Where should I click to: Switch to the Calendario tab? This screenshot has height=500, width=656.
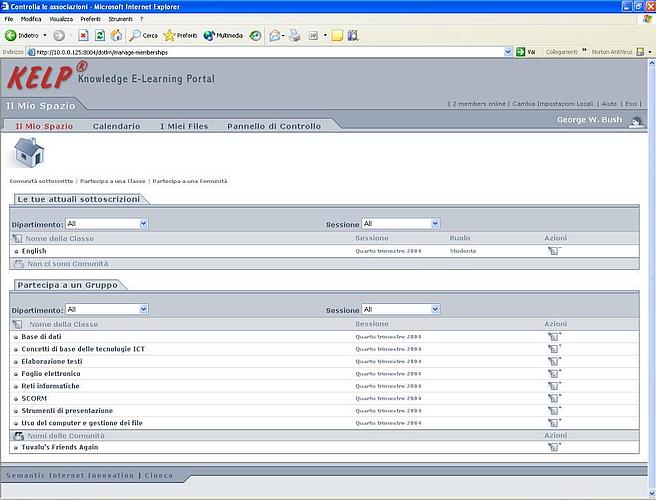pyautogui.click(x=116, y=127)
